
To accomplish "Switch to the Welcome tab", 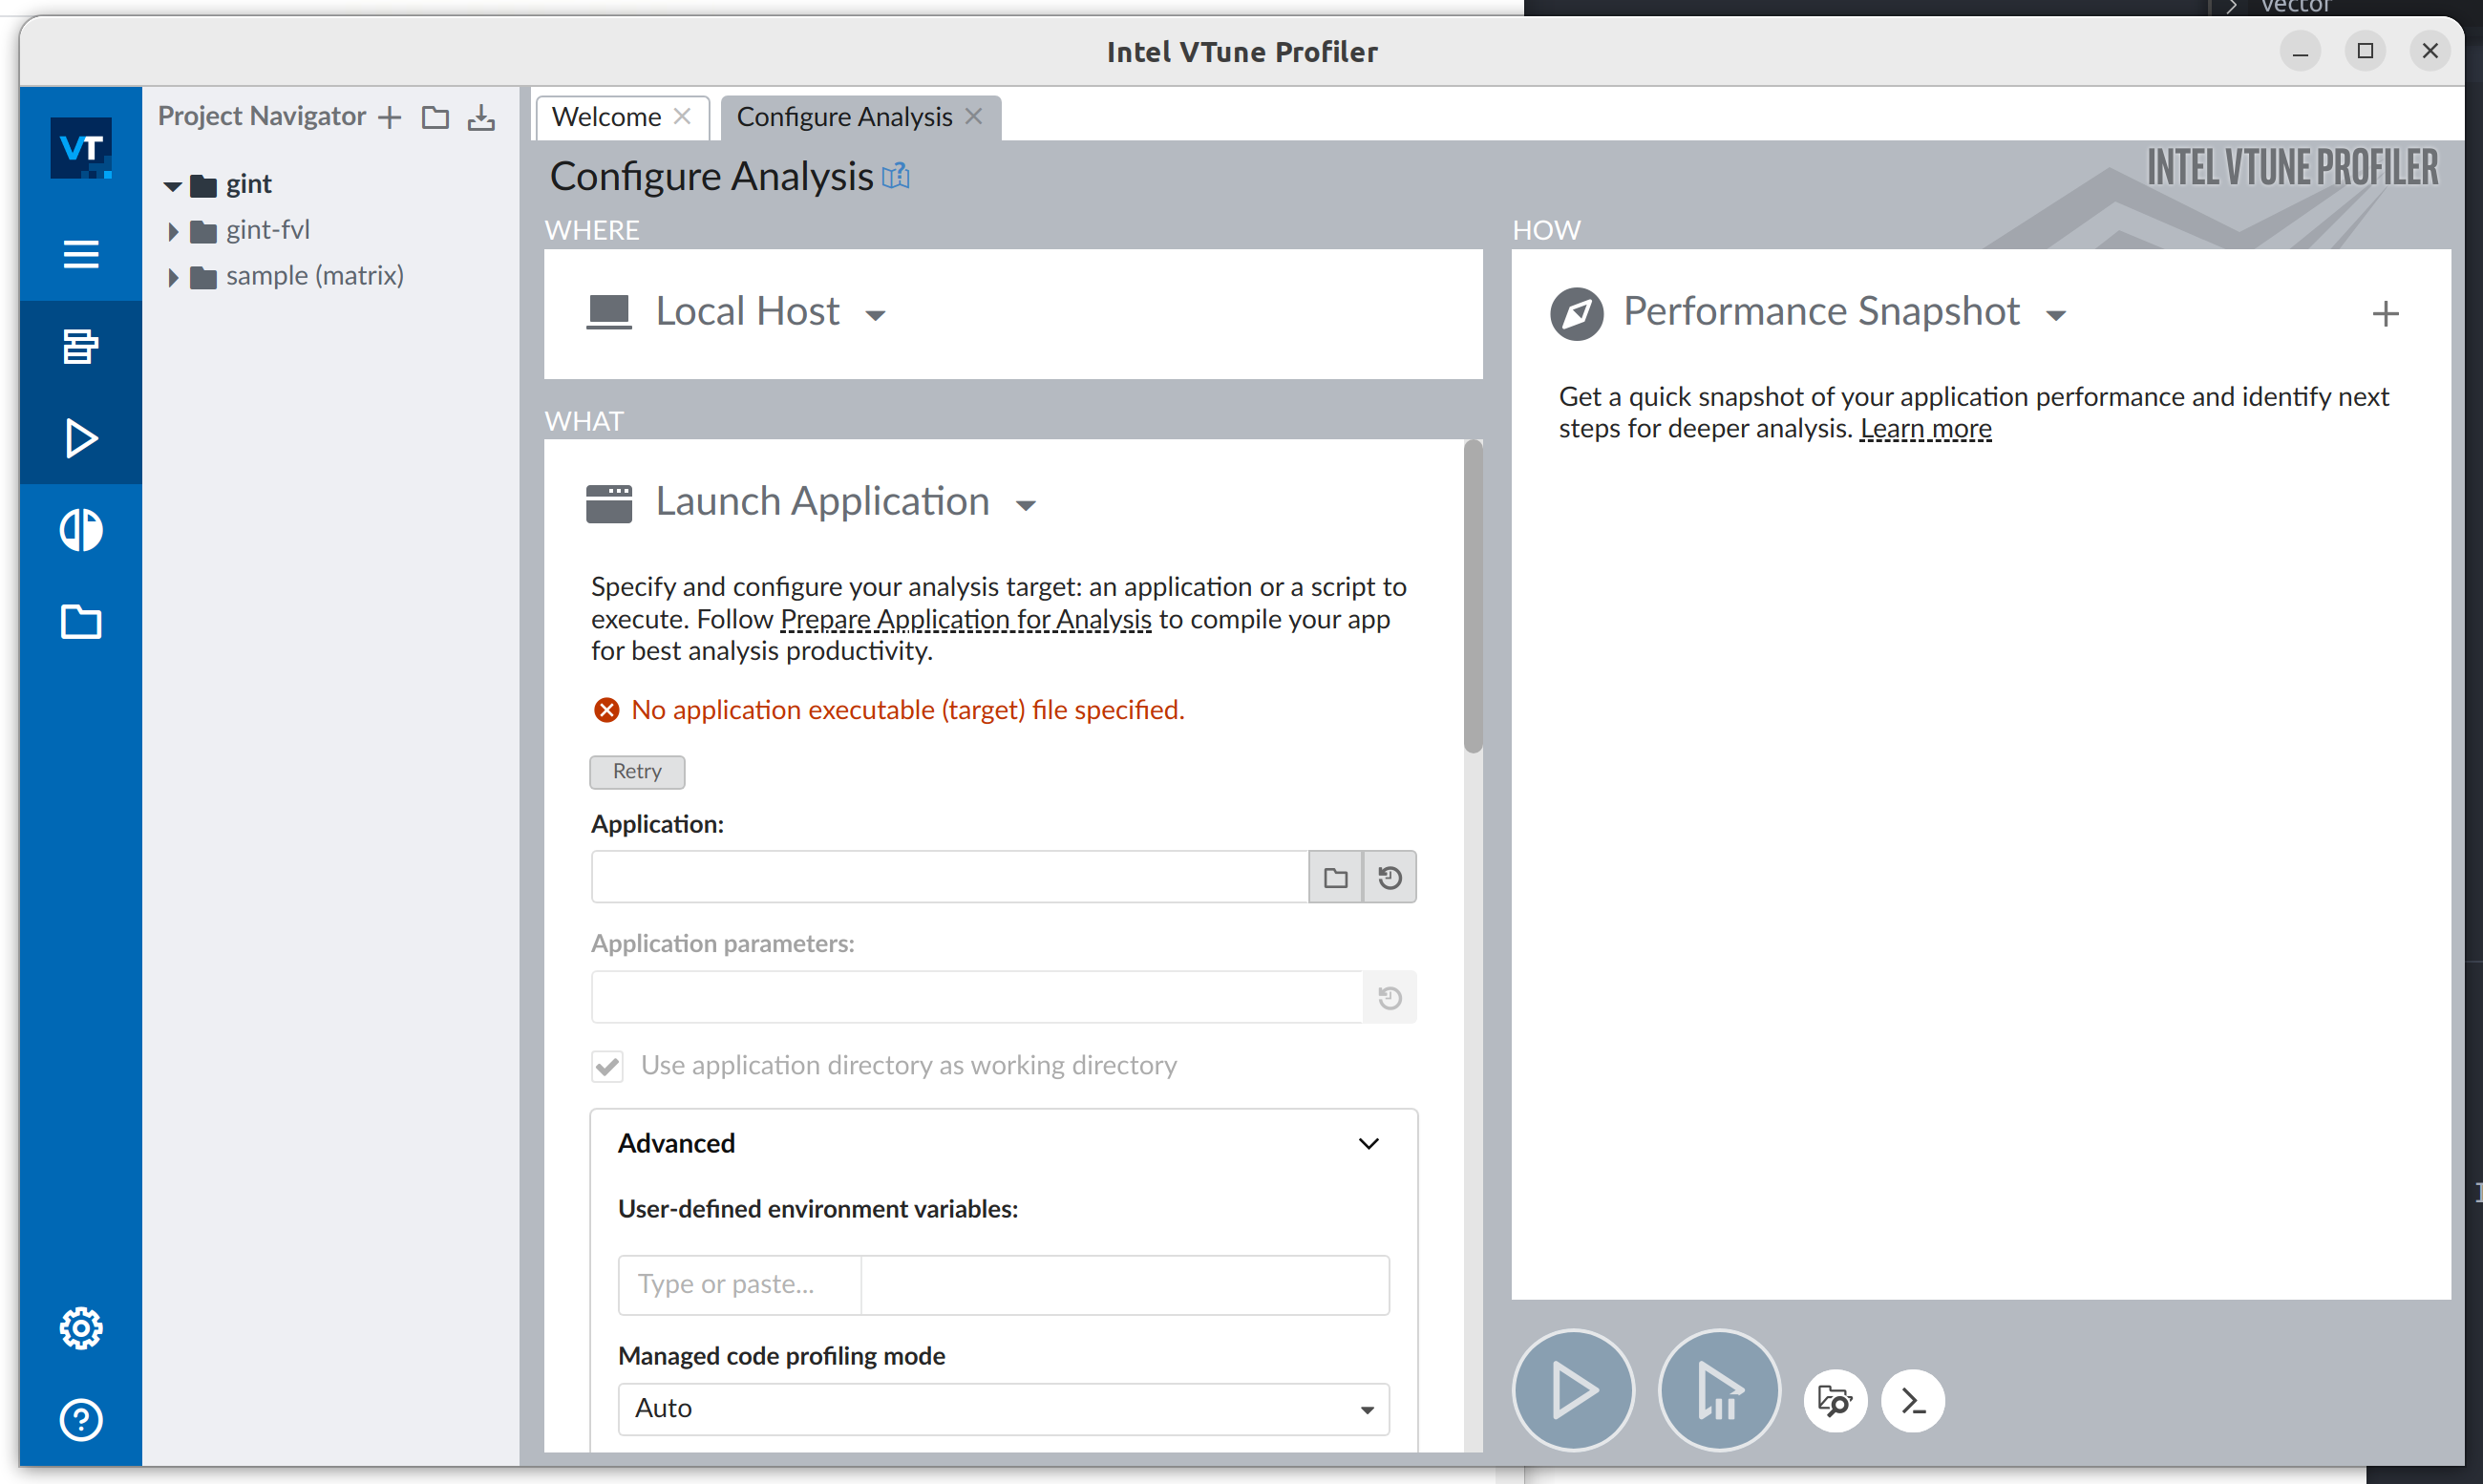I will click(606, 117).
